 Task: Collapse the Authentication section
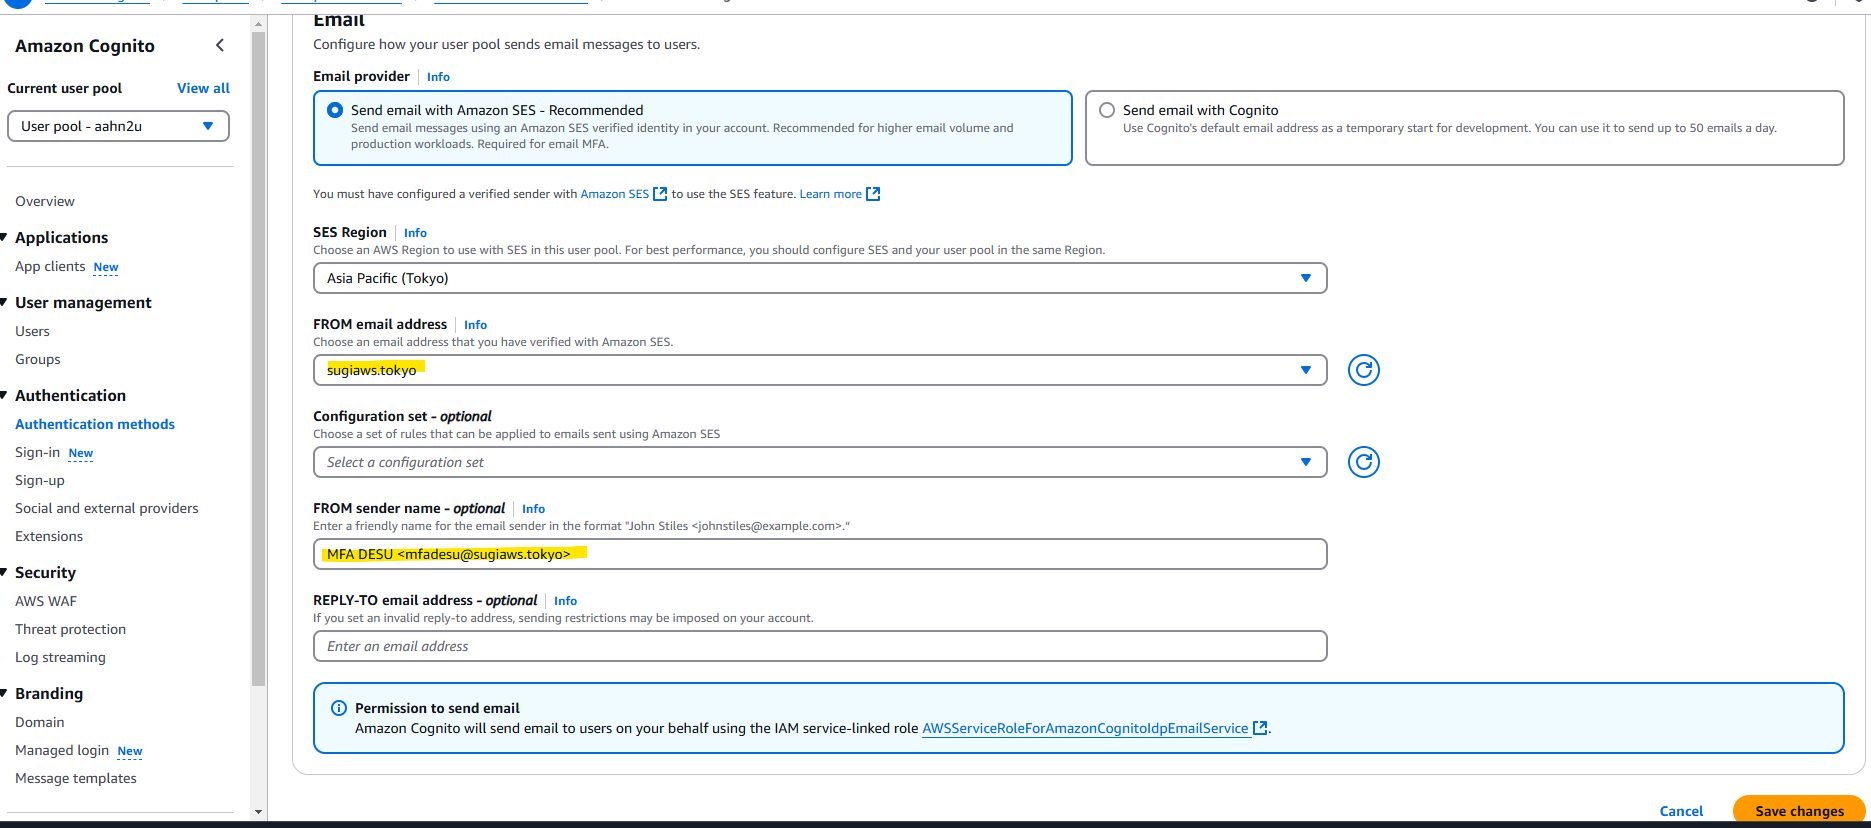coord(4,395)
